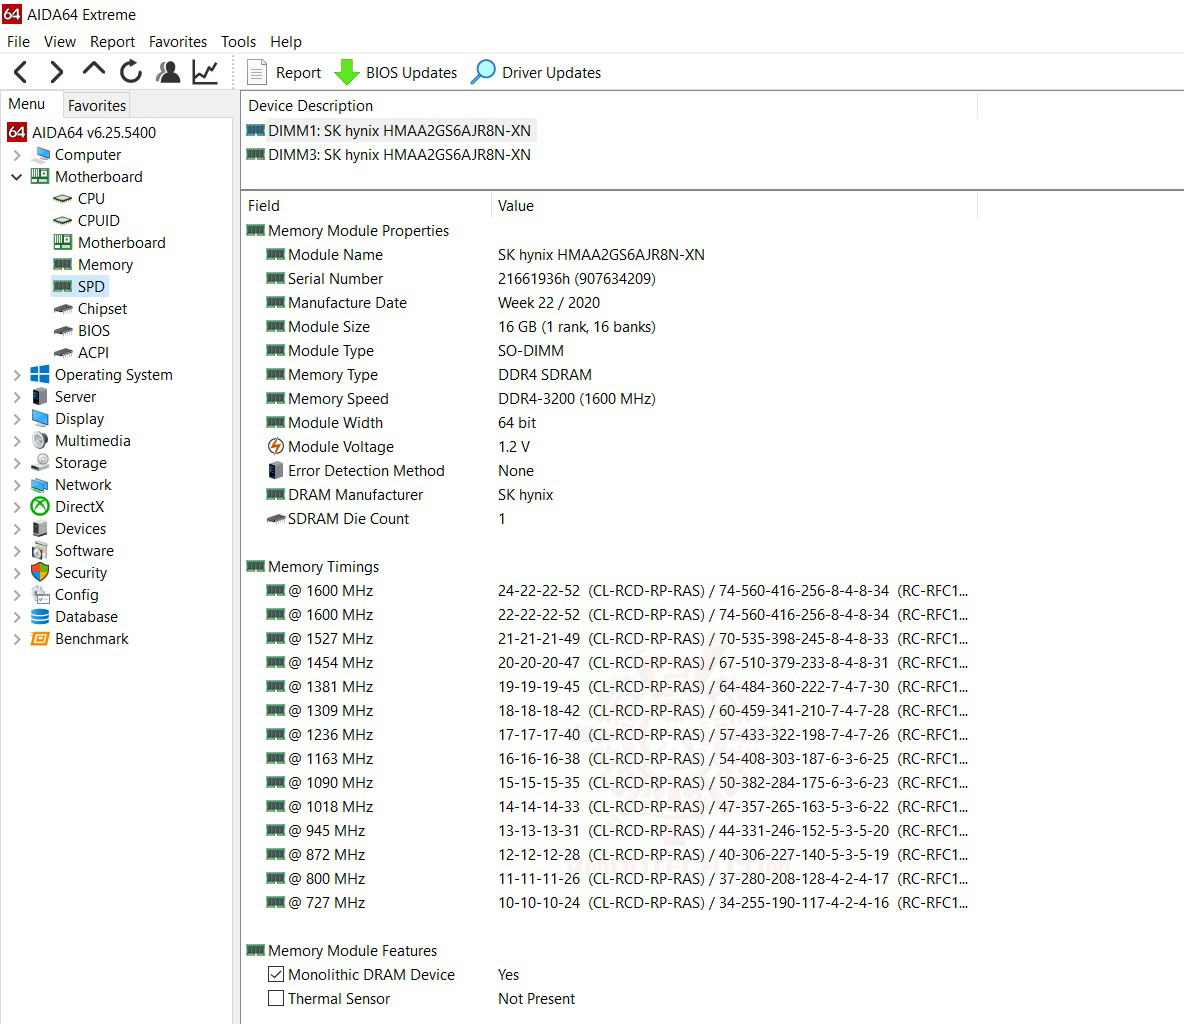Open the View menu
This screenshot has height=1024, width=1184.
click(x=60, y=42)
